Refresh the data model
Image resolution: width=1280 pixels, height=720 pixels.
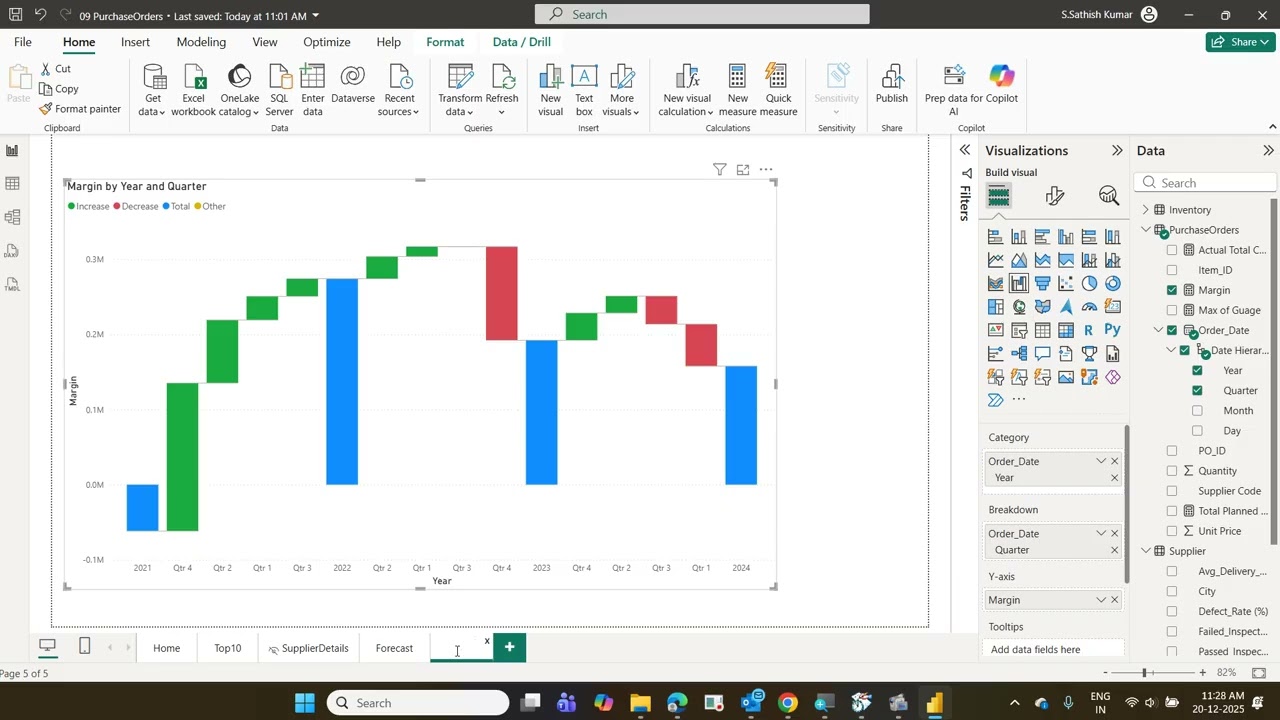click(502, 91)
